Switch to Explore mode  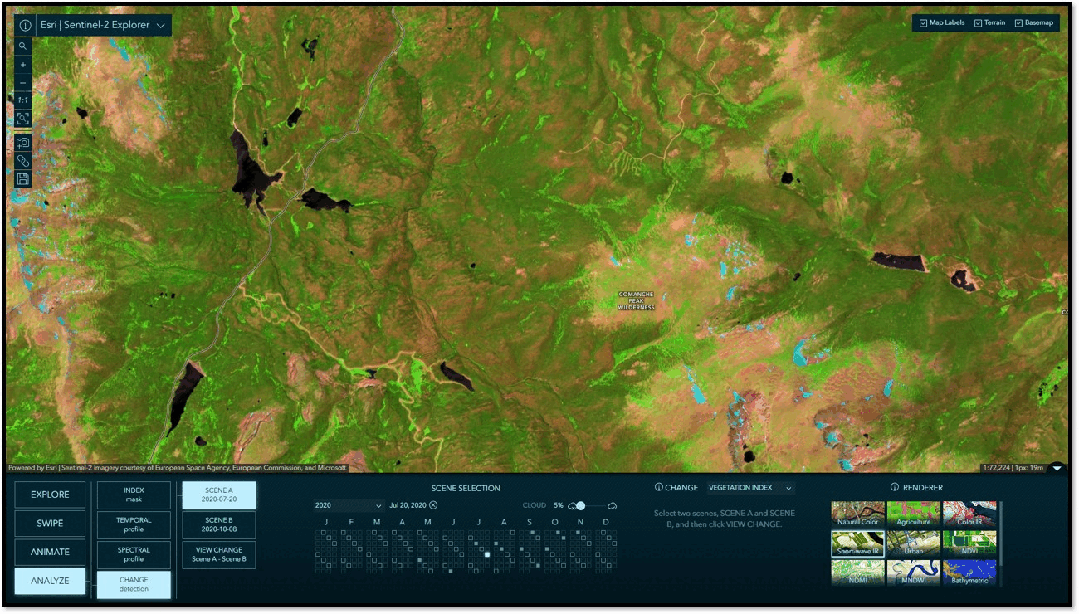coord(50,495)
